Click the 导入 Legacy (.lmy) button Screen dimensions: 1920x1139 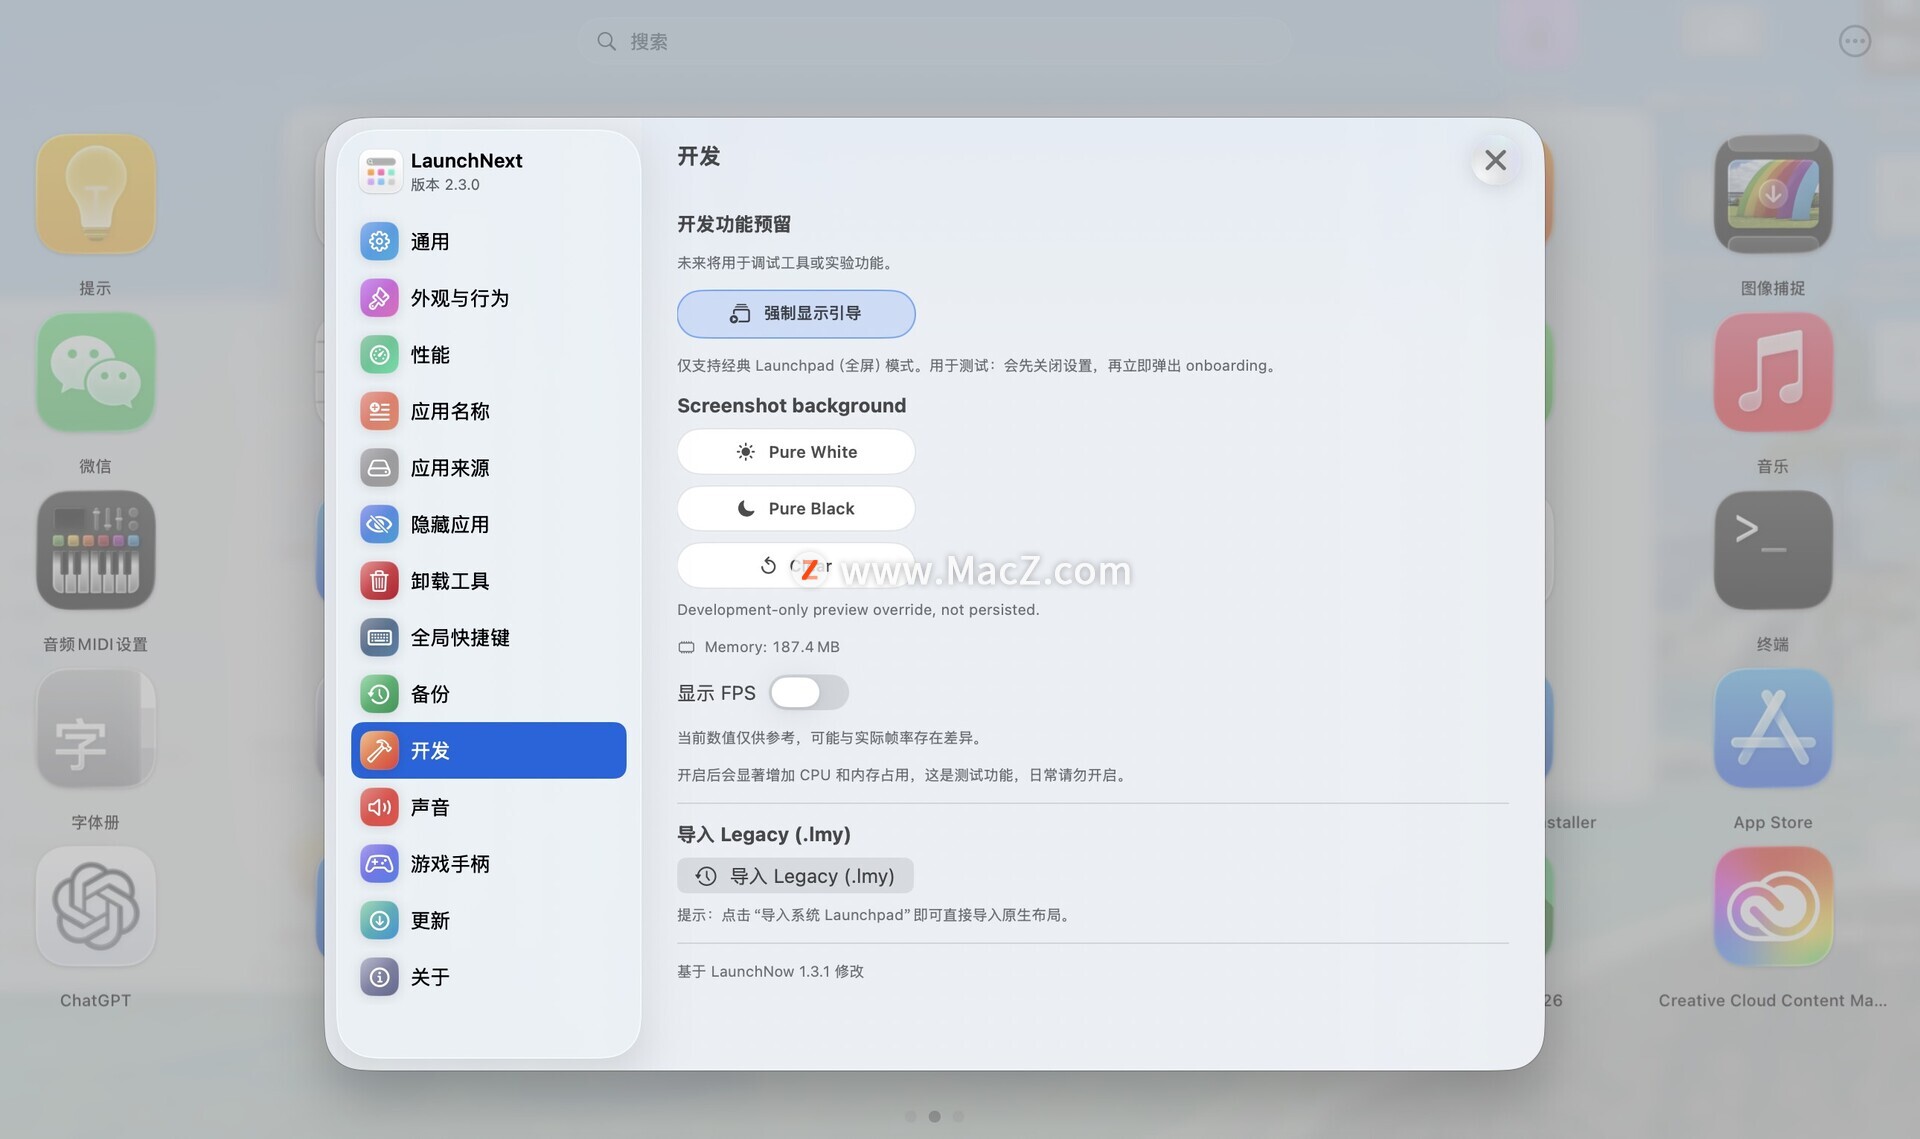coord(795,876)
